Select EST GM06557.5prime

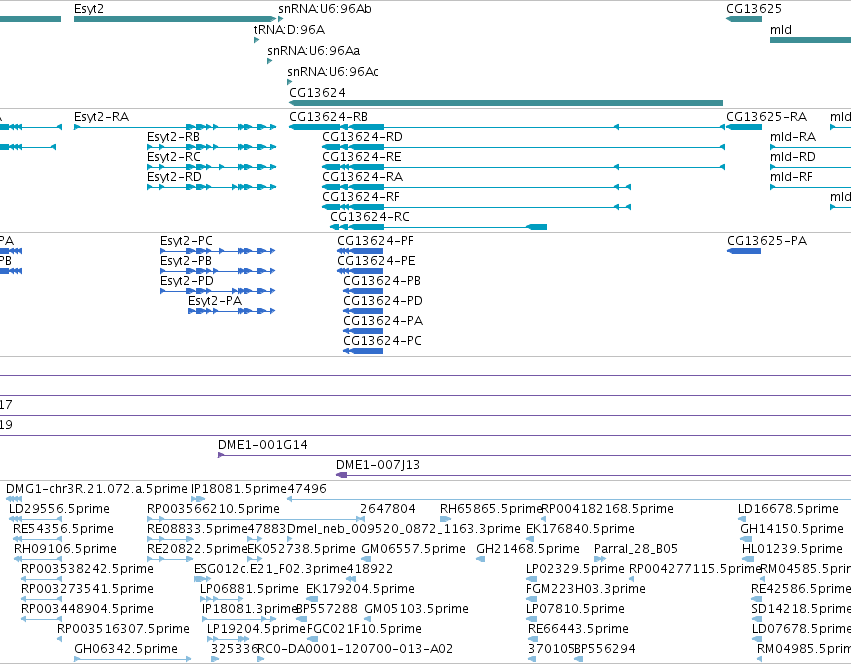tap(414, 549)
